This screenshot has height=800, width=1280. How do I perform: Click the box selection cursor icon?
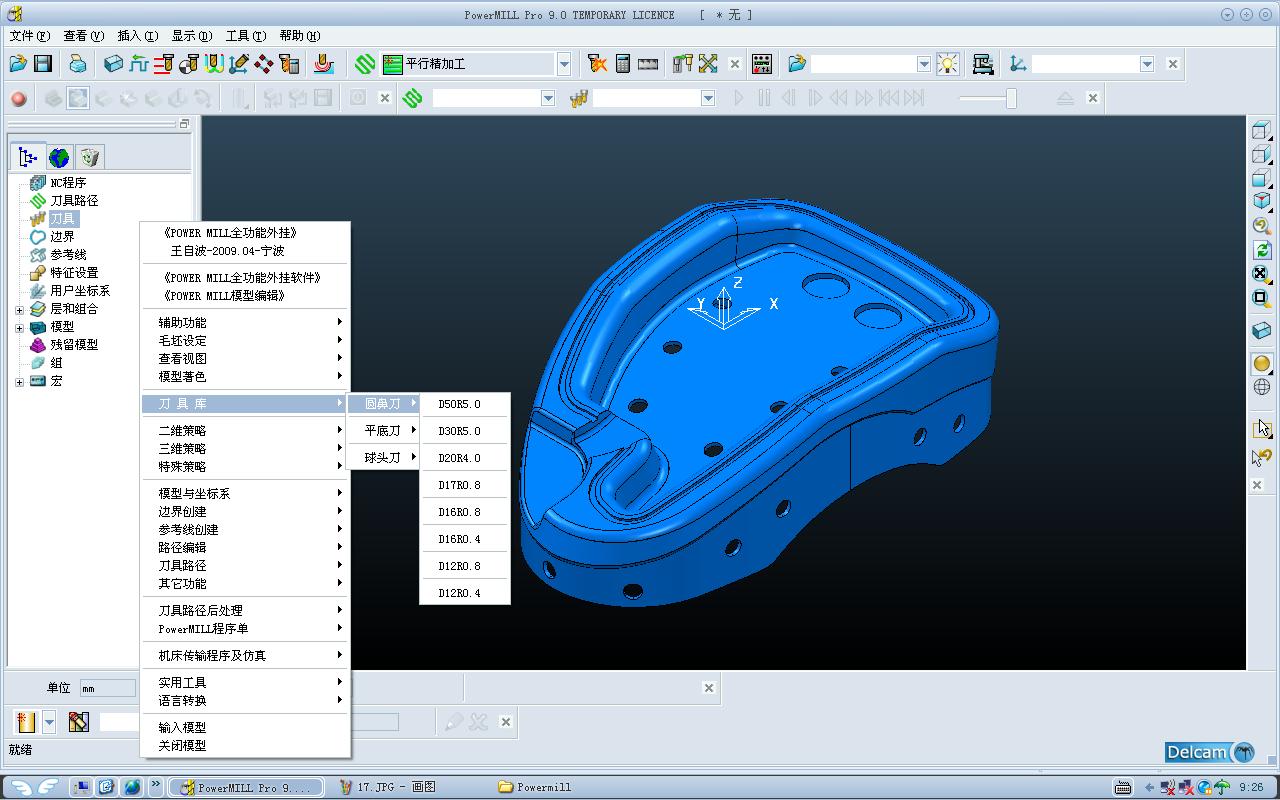click(1261, 429)
